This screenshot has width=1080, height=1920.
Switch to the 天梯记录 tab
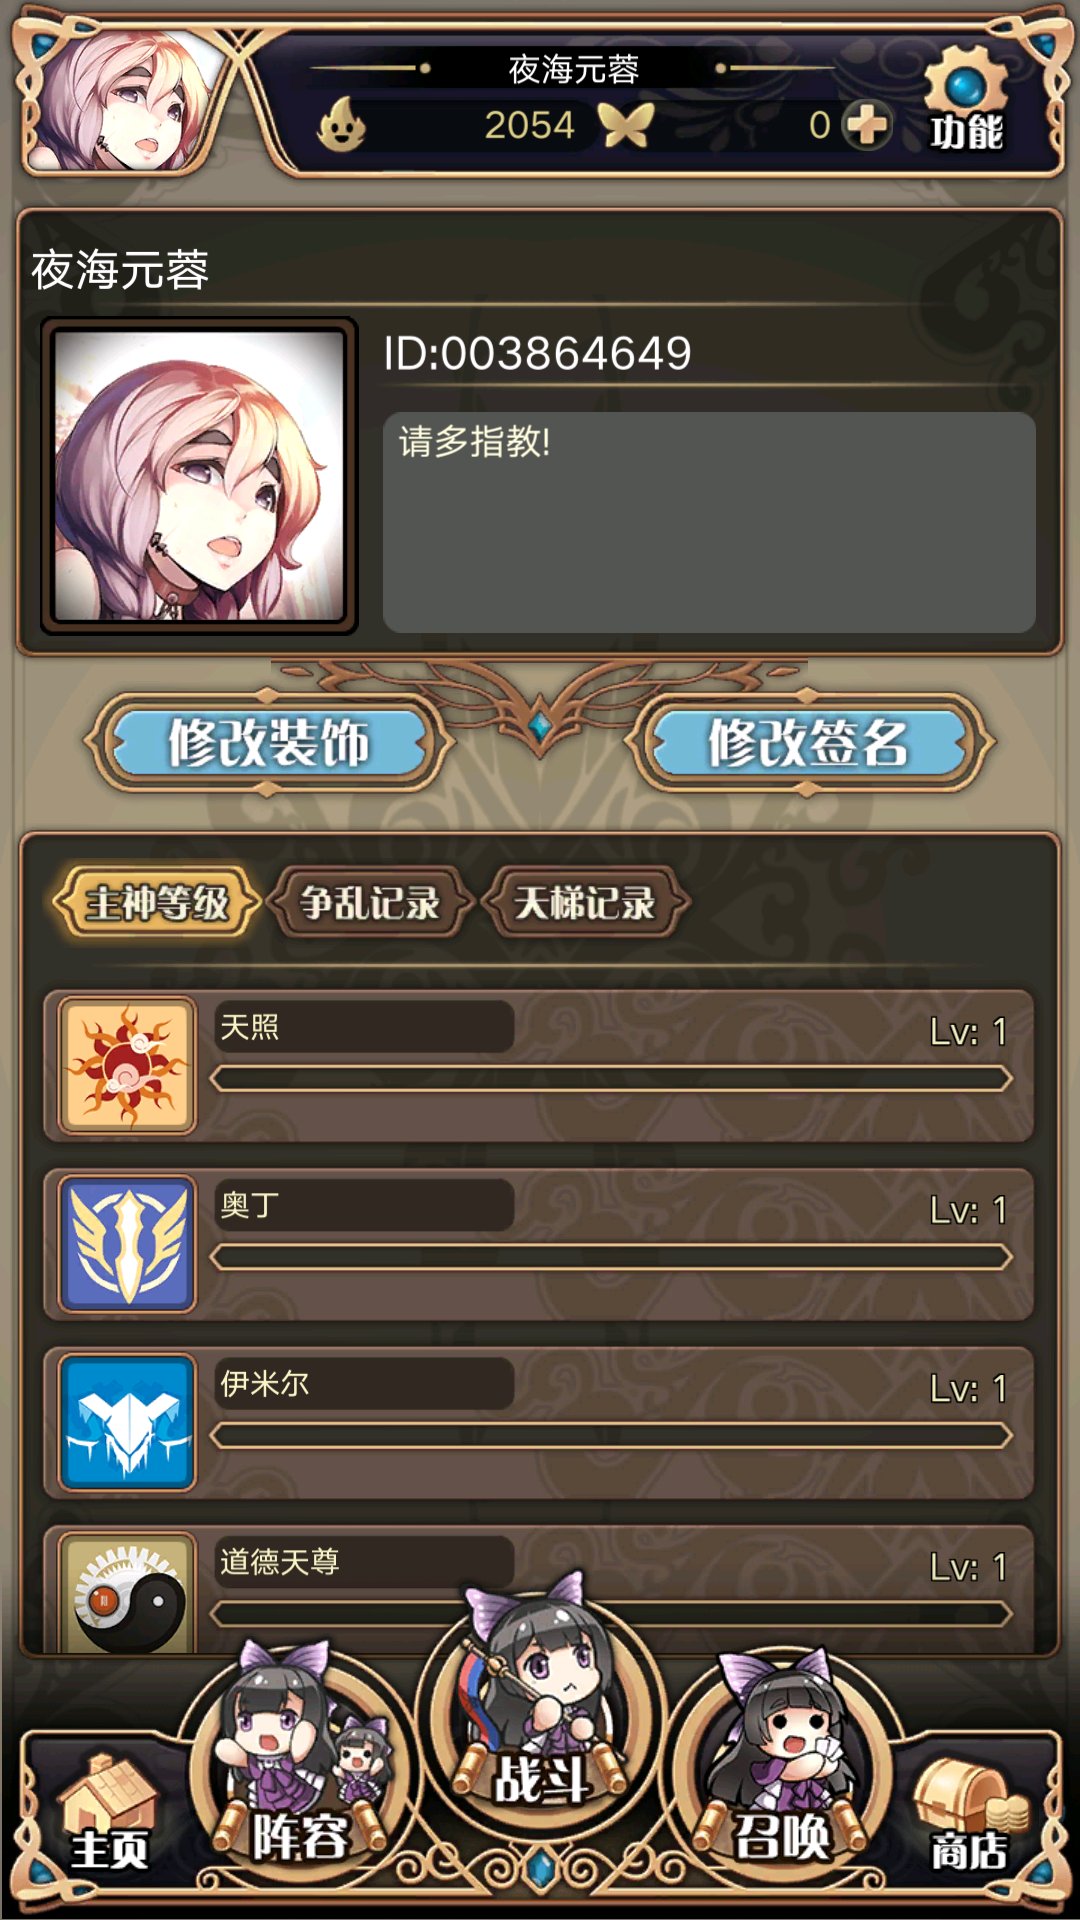[x=585, y=903]
